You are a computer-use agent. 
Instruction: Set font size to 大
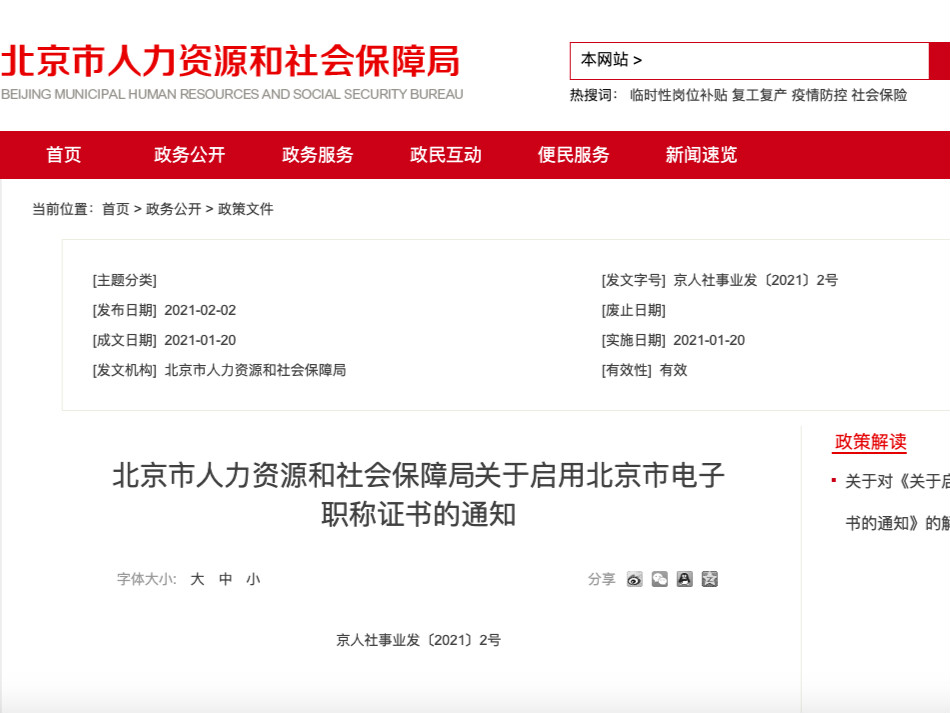tap(197, 579)
